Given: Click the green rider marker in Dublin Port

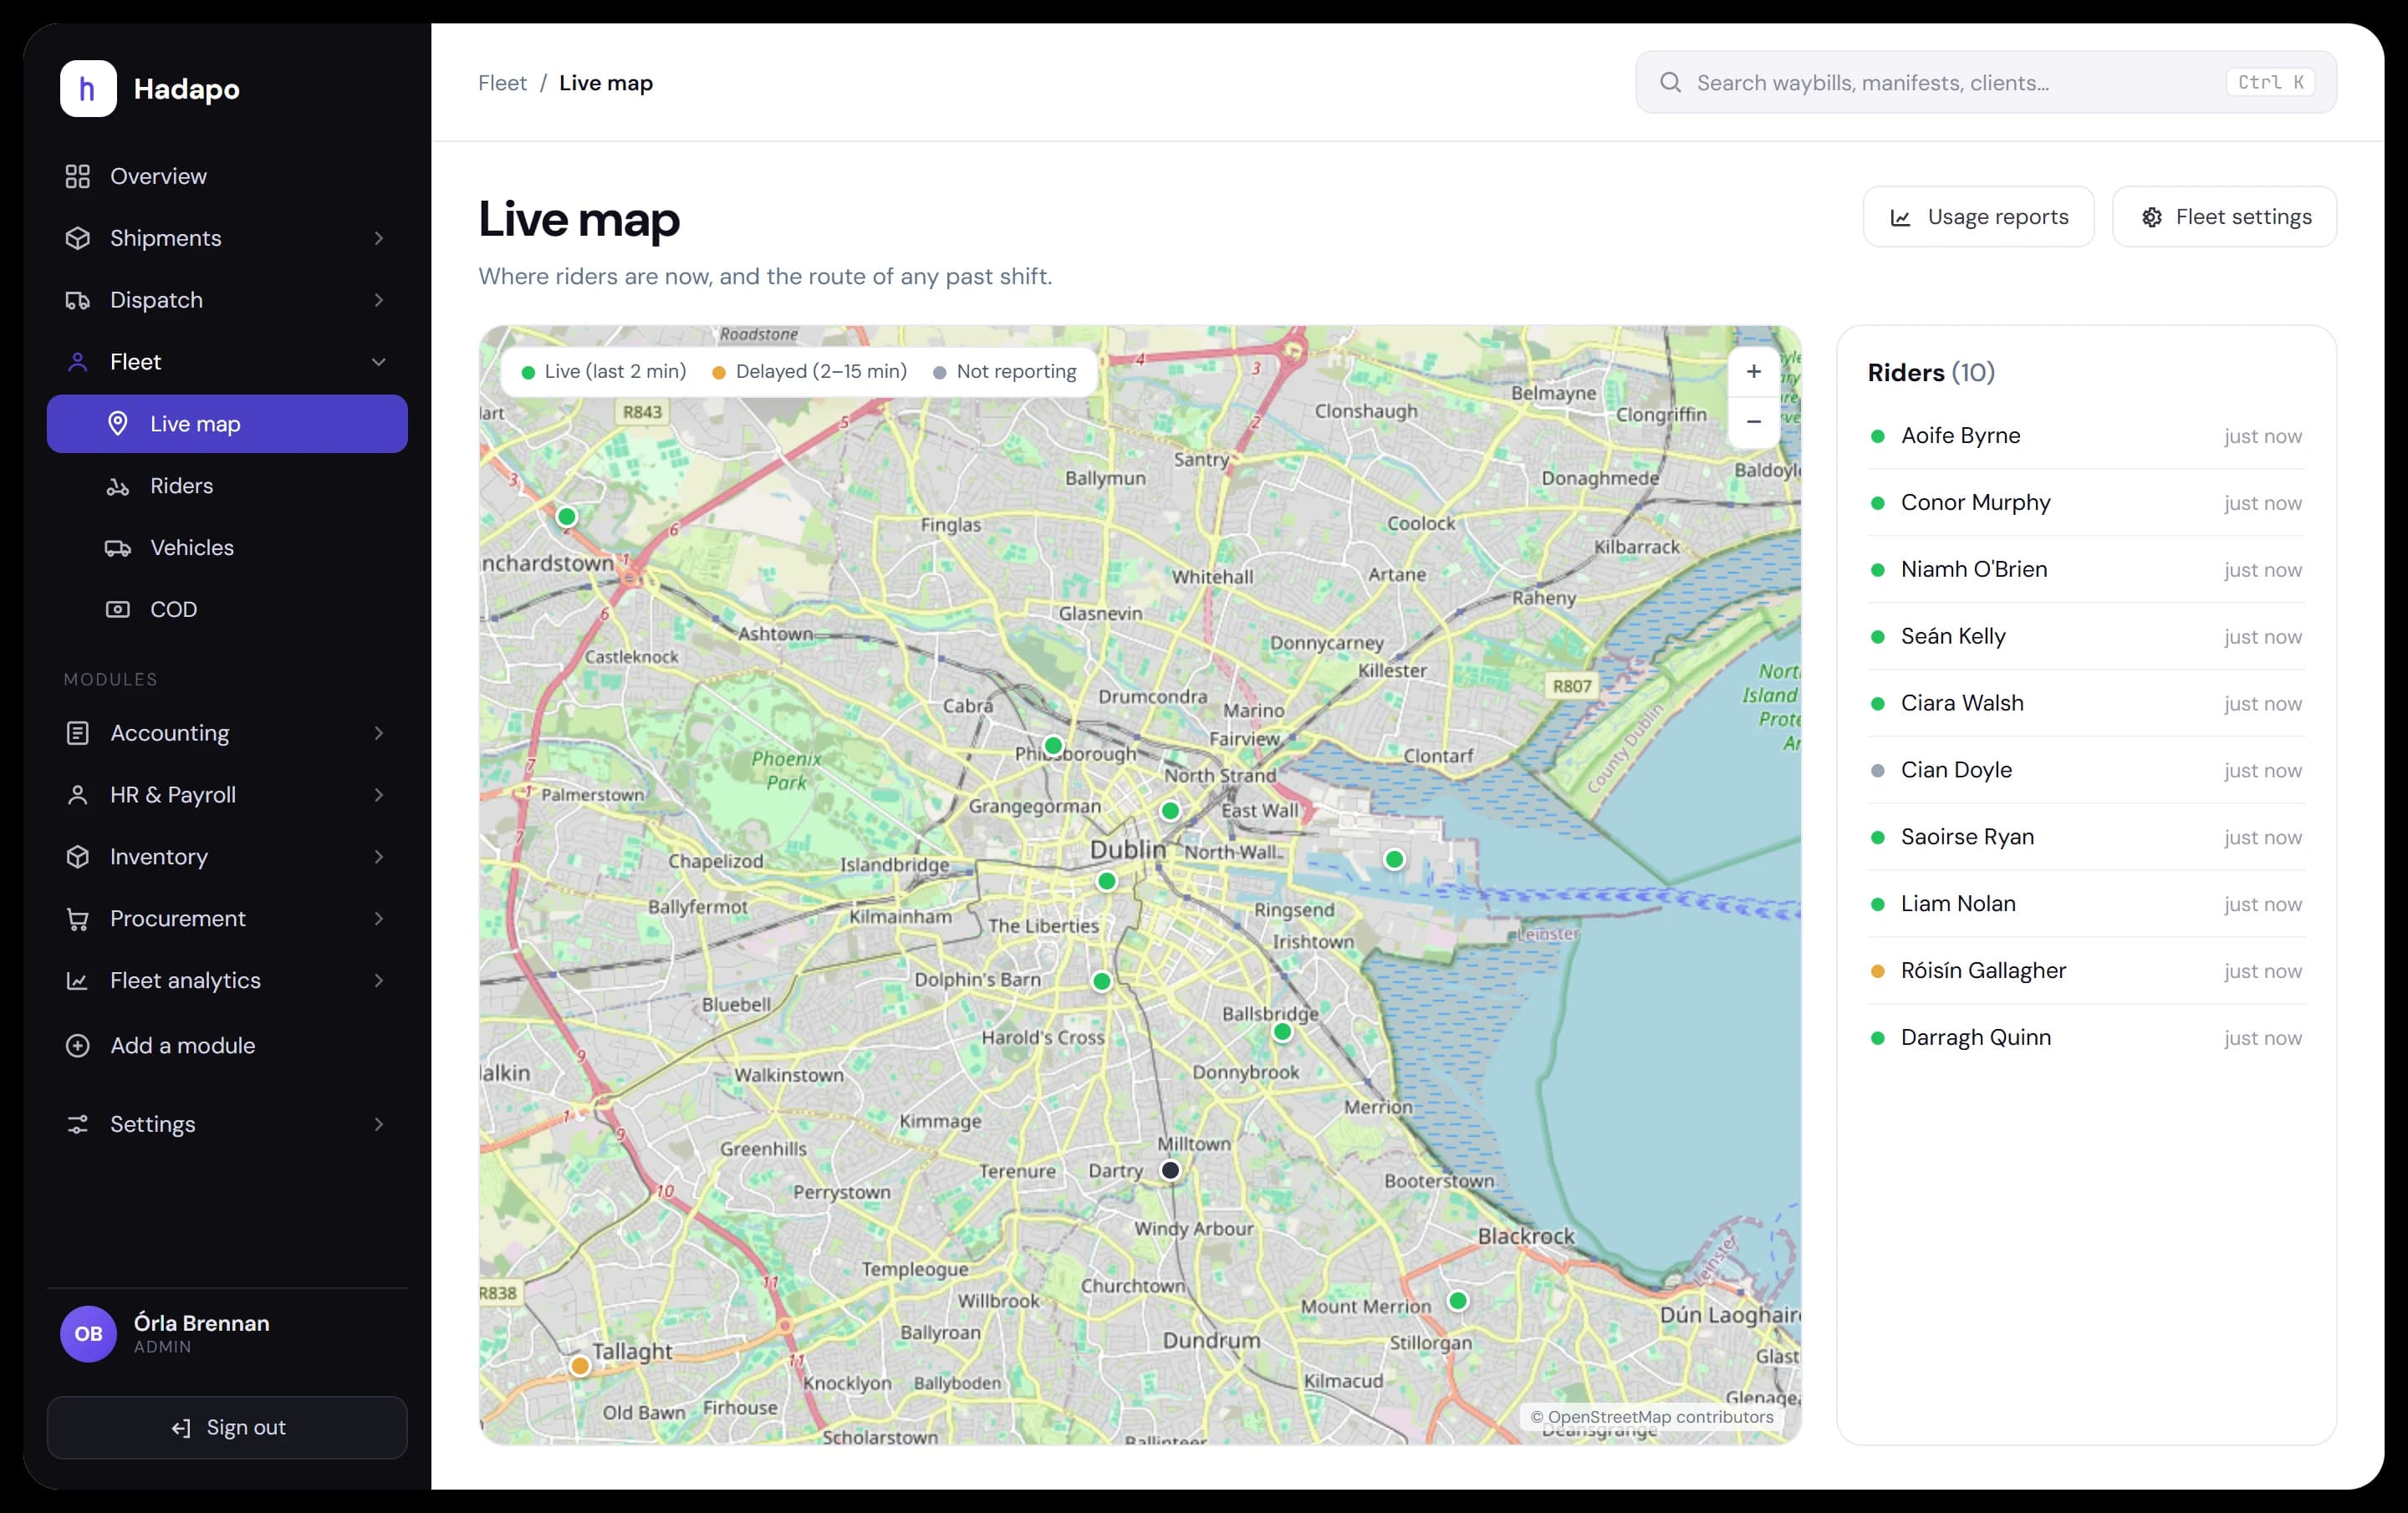Looking at the screenshot, I should pyautogui.click(x=1394, y=860).
